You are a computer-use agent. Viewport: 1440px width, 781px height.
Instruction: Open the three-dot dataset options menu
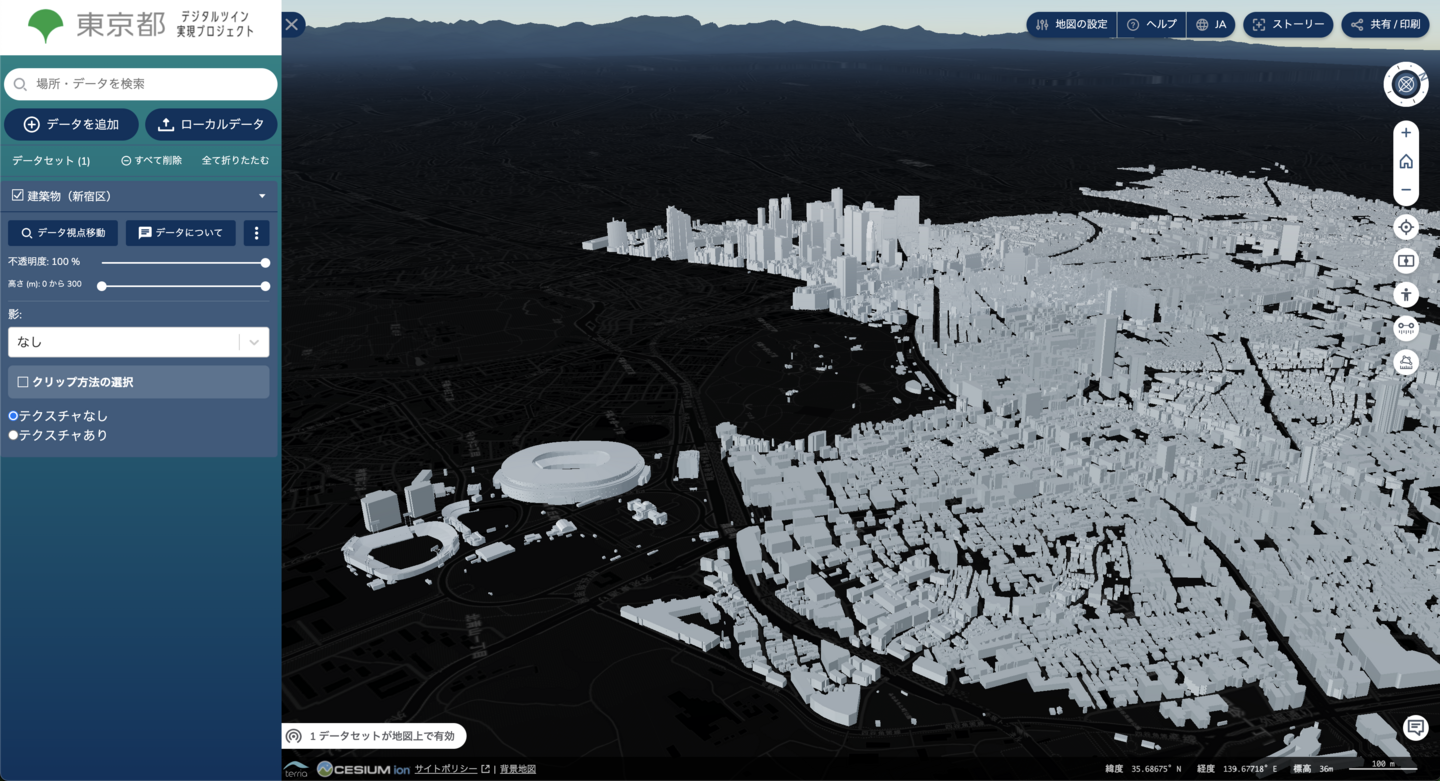coord(256,233)
